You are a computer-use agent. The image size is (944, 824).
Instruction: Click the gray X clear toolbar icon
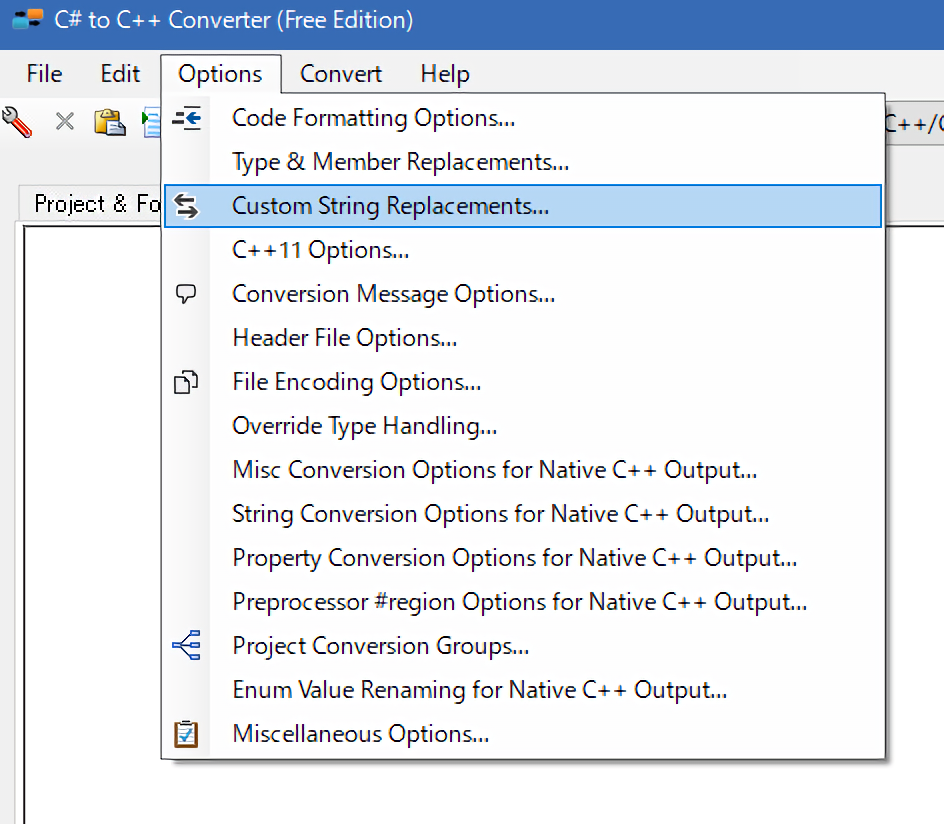point(65,122)
